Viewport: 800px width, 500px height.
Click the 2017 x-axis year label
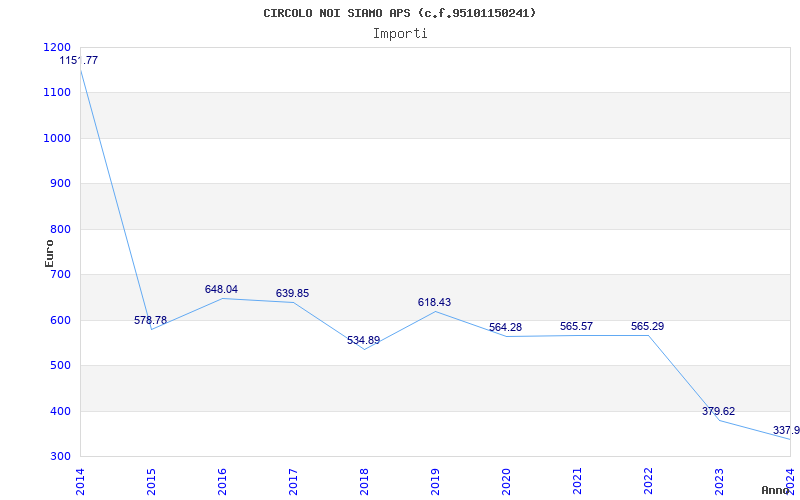click(x=293, y=481)
